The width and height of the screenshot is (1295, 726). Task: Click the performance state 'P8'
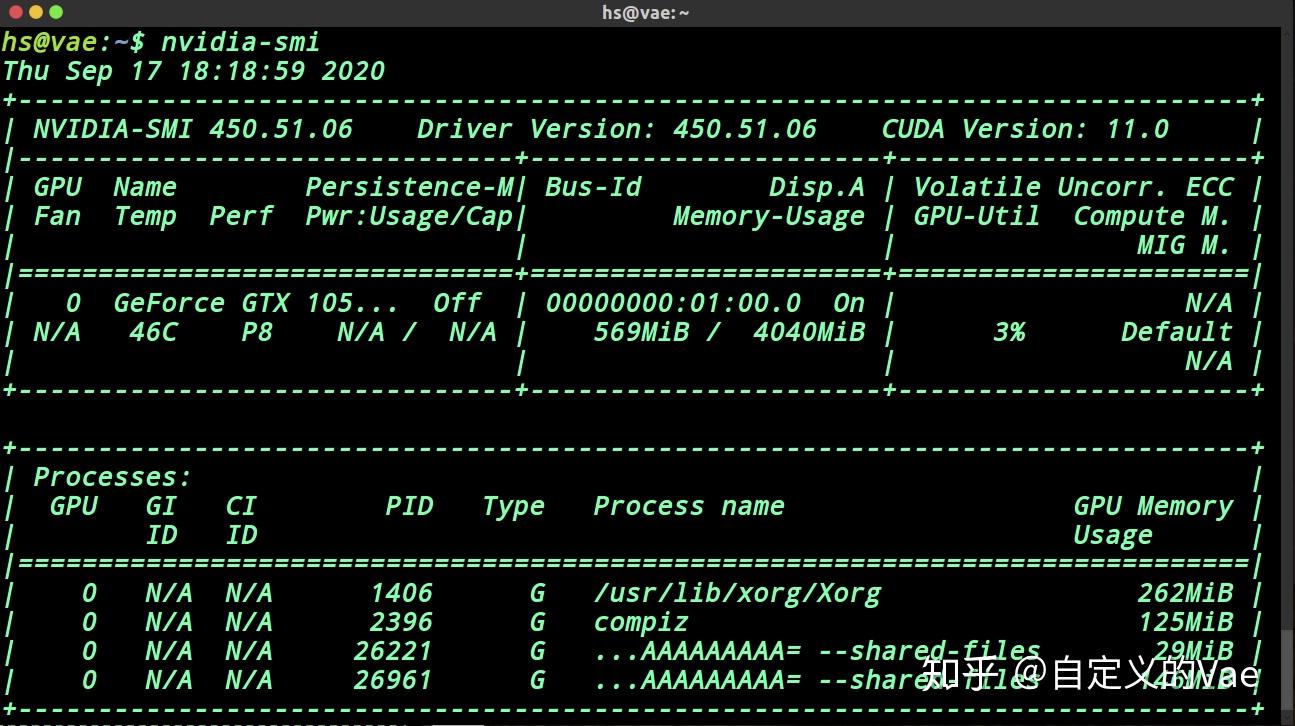257,332
